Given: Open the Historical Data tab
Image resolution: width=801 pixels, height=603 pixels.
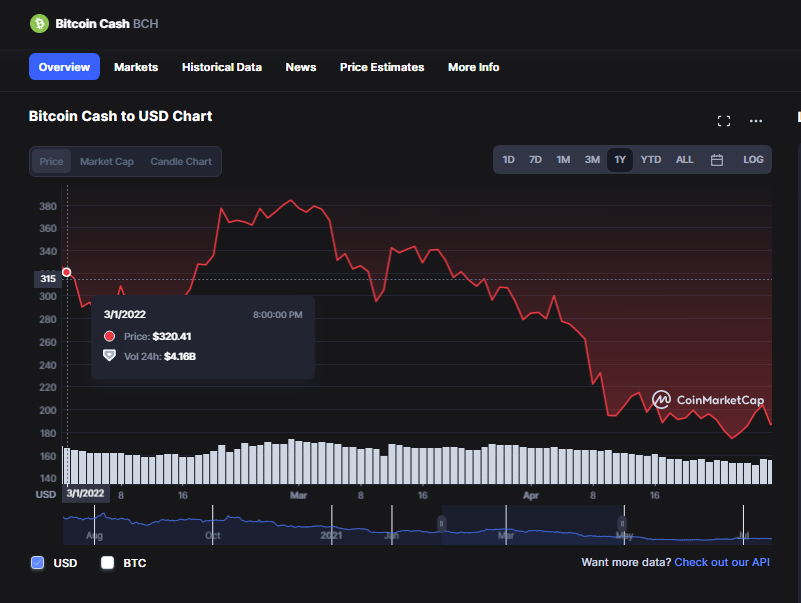Looking at the screenshot, I should pos(222,67).
